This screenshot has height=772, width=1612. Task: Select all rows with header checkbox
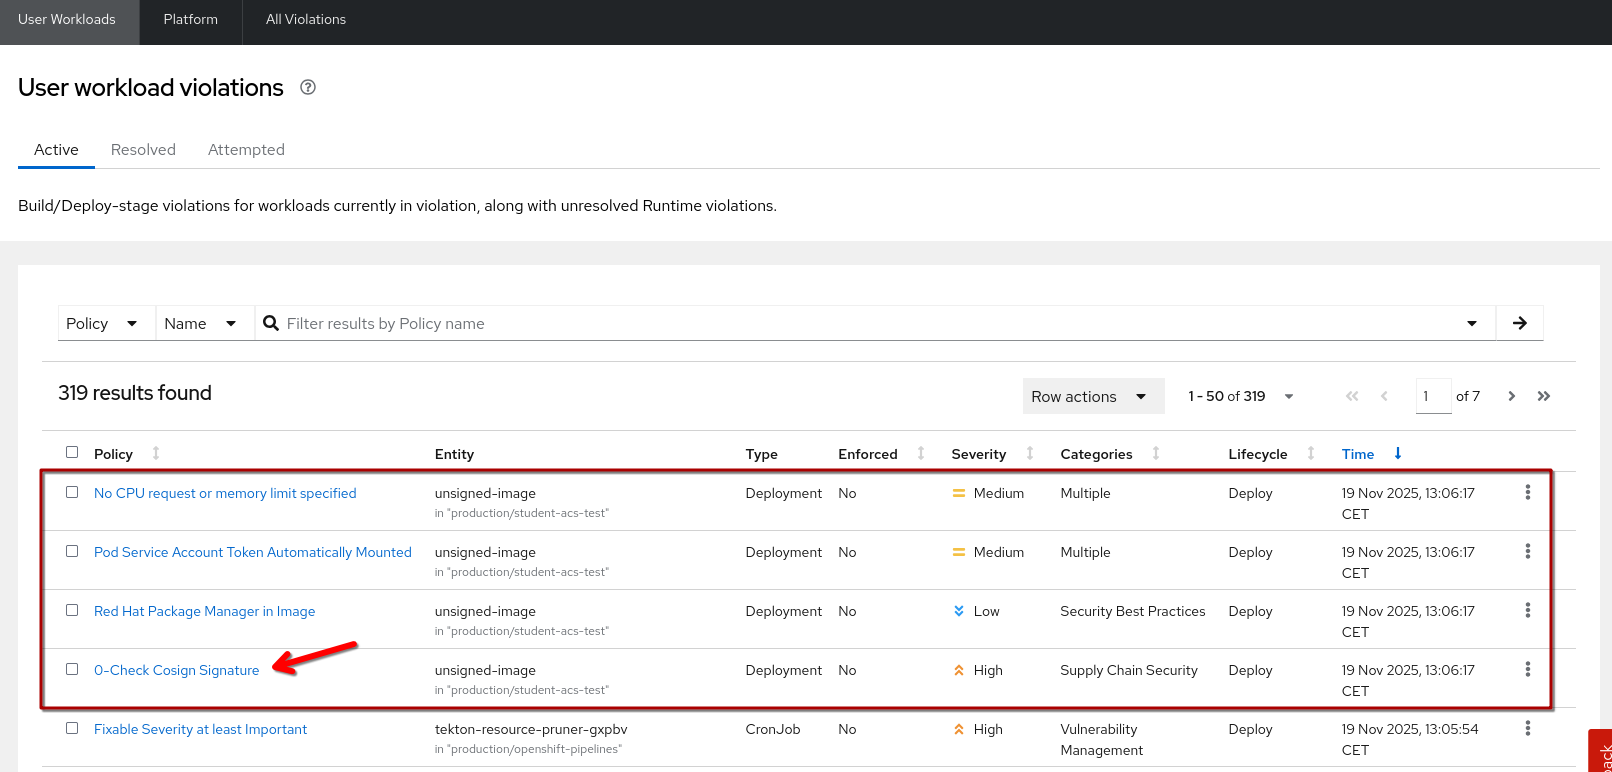(72, 452)
